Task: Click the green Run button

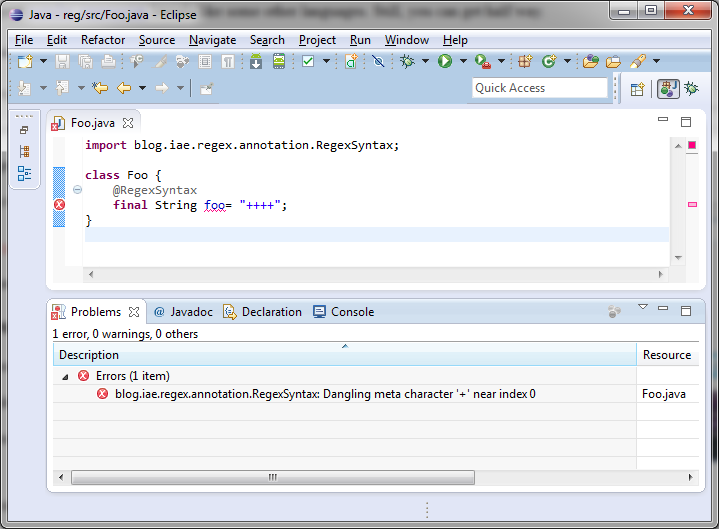Action: click(x=445, y=61)
